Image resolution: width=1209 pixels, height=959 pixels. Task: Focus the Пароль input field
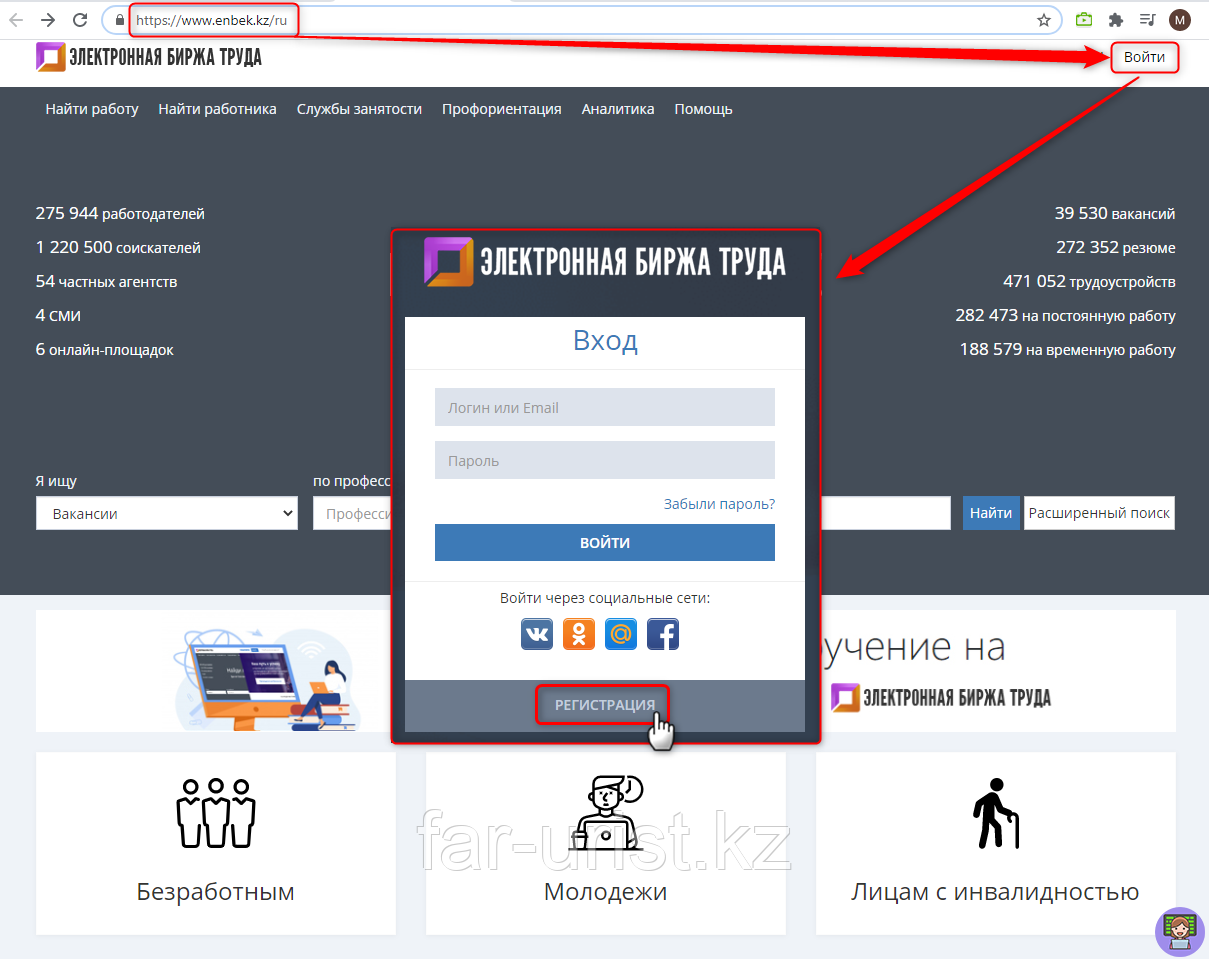tap(604, 460)
